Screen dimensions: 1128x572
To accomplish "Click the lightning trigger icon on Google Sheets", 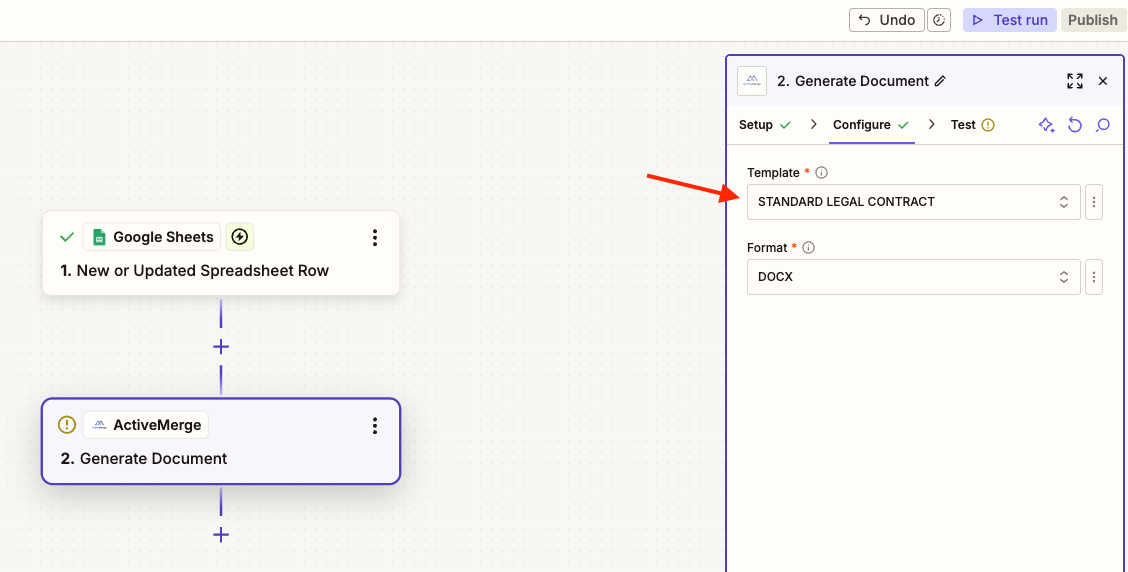I will pos(239,237).
